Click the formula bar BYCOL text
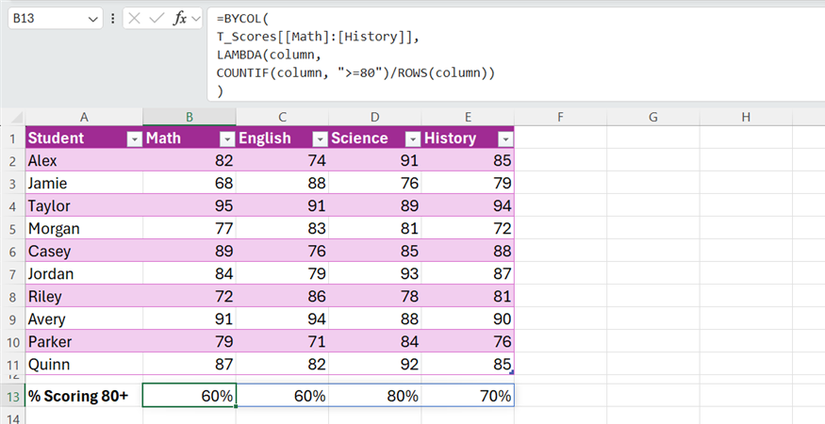 243,19
